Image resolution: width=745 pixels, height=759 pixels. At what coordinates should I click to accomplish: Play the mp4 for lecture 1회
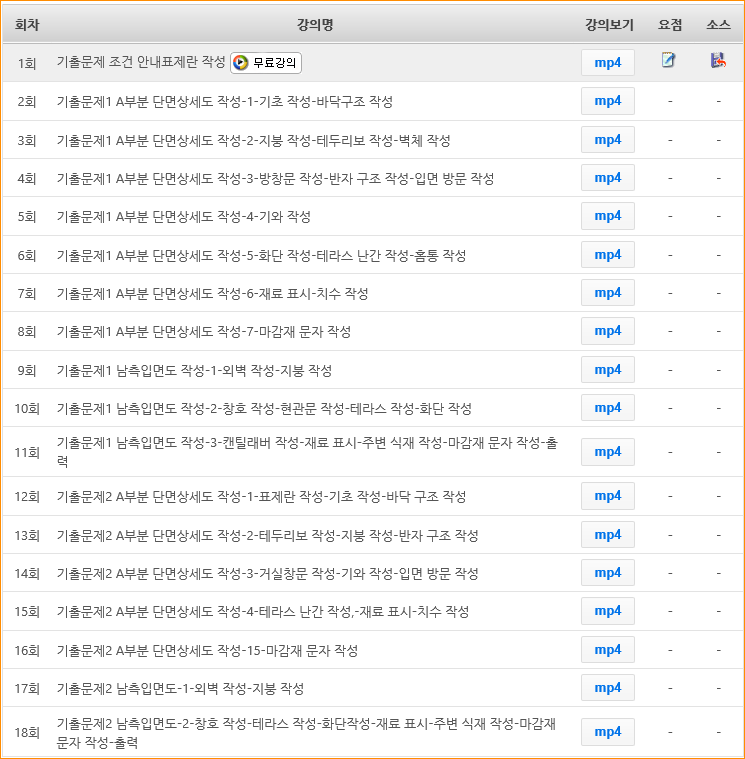point(607,63)
